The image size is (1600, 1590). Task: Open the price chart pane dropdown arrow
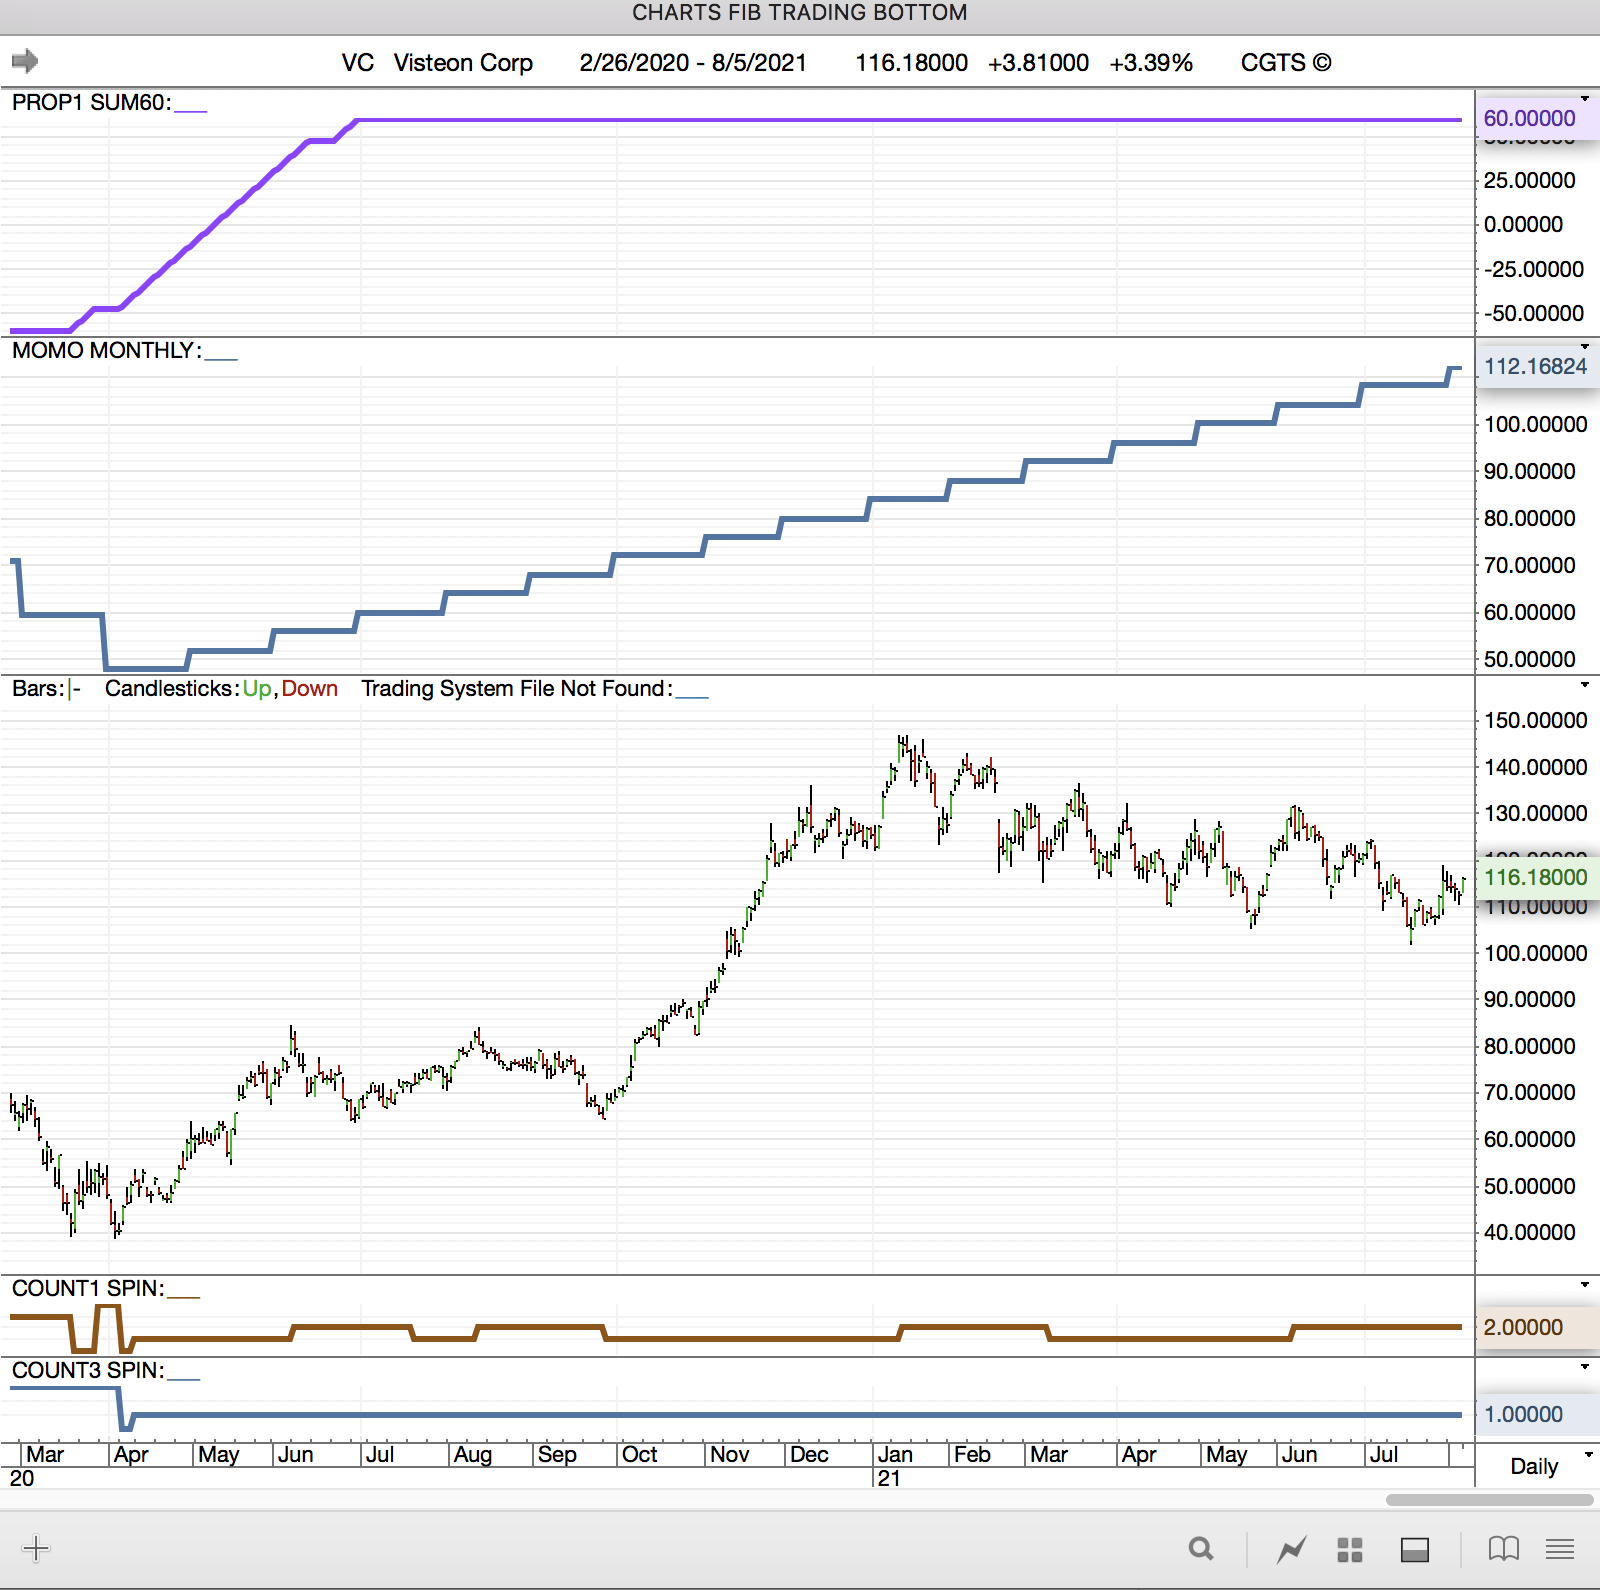click(x=1585, y=685)
